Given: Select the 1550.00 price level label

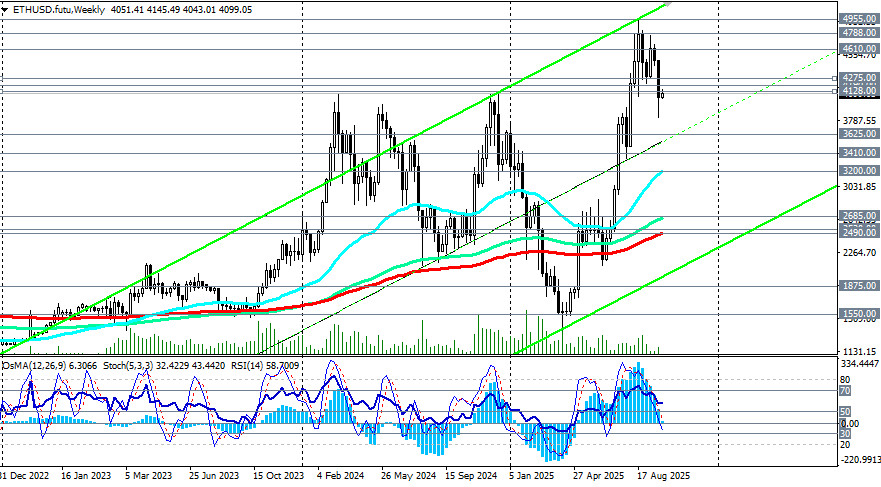Looking at the screenshot, I should [x=859, y=313].
